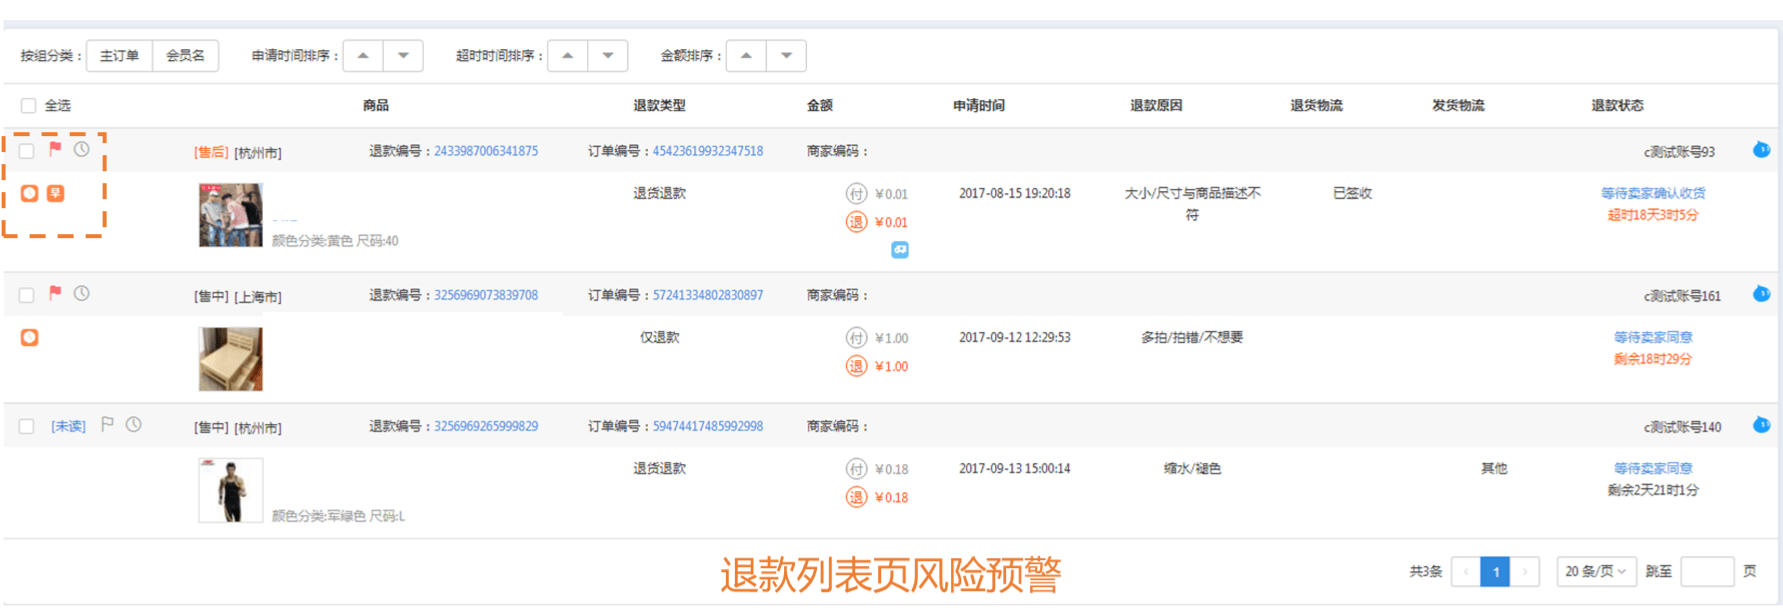
Task: Open order number 57241334802830897 link
Action: point(708,295)
